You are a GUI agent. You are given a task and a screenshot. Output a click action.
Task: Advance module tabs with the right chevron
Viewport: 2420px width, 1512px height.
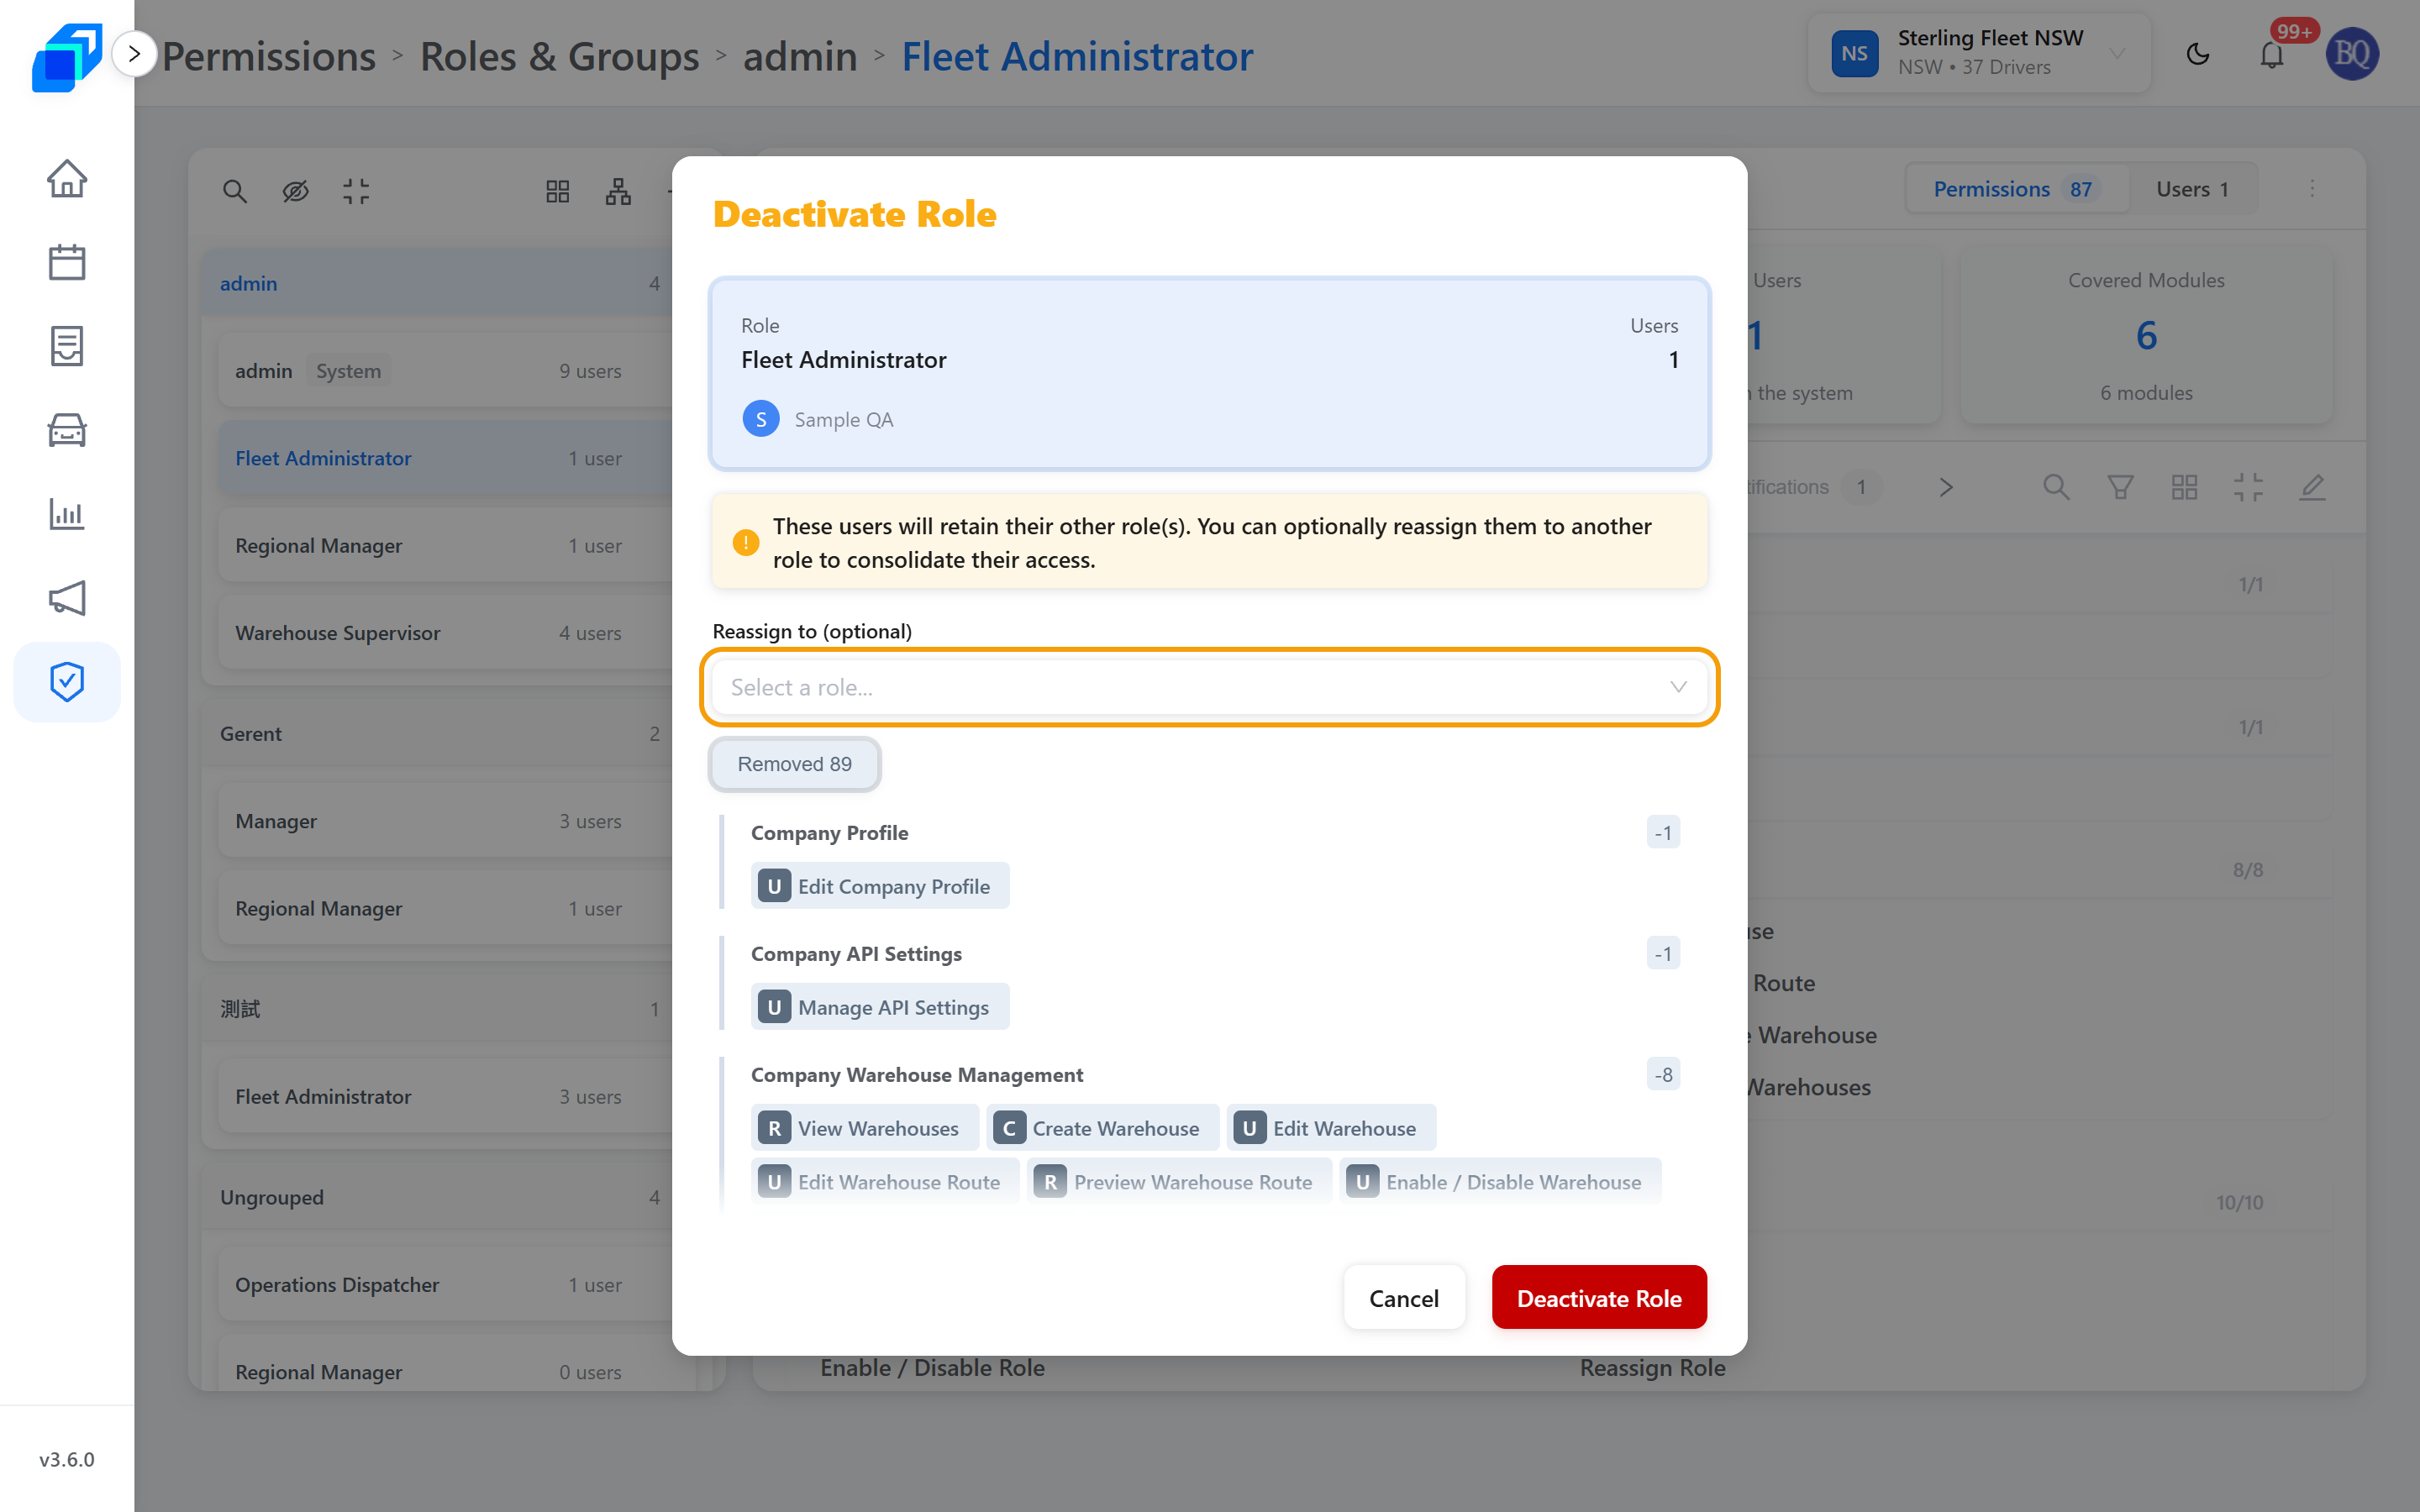1946,487
